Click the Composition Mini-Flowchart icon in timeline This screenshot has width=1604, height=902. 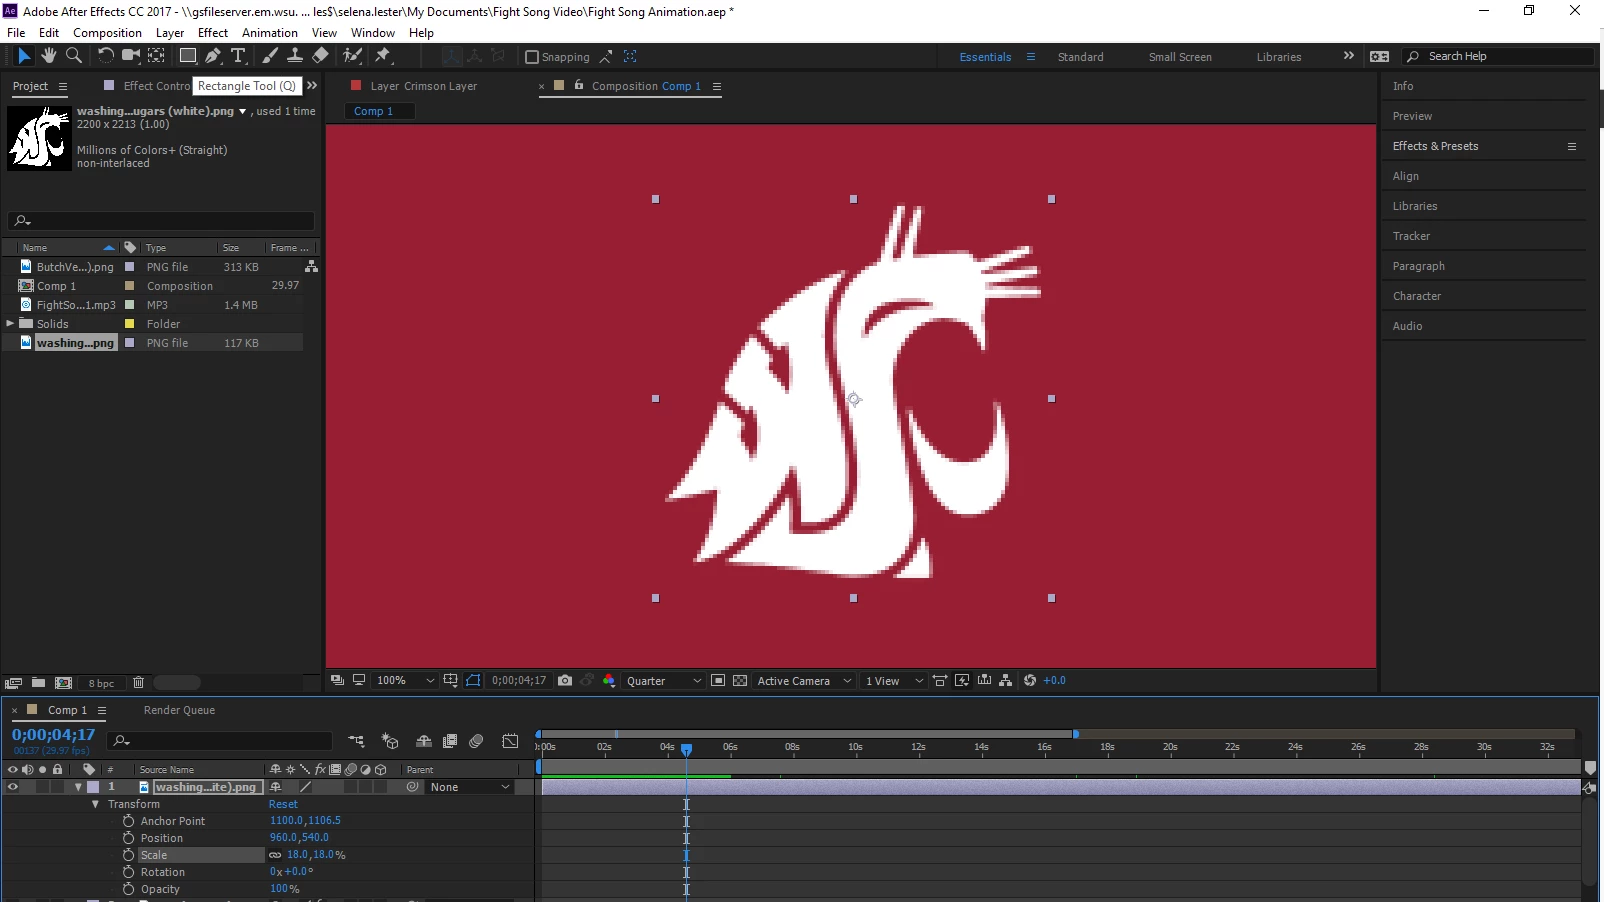click(x=356, y=741)
